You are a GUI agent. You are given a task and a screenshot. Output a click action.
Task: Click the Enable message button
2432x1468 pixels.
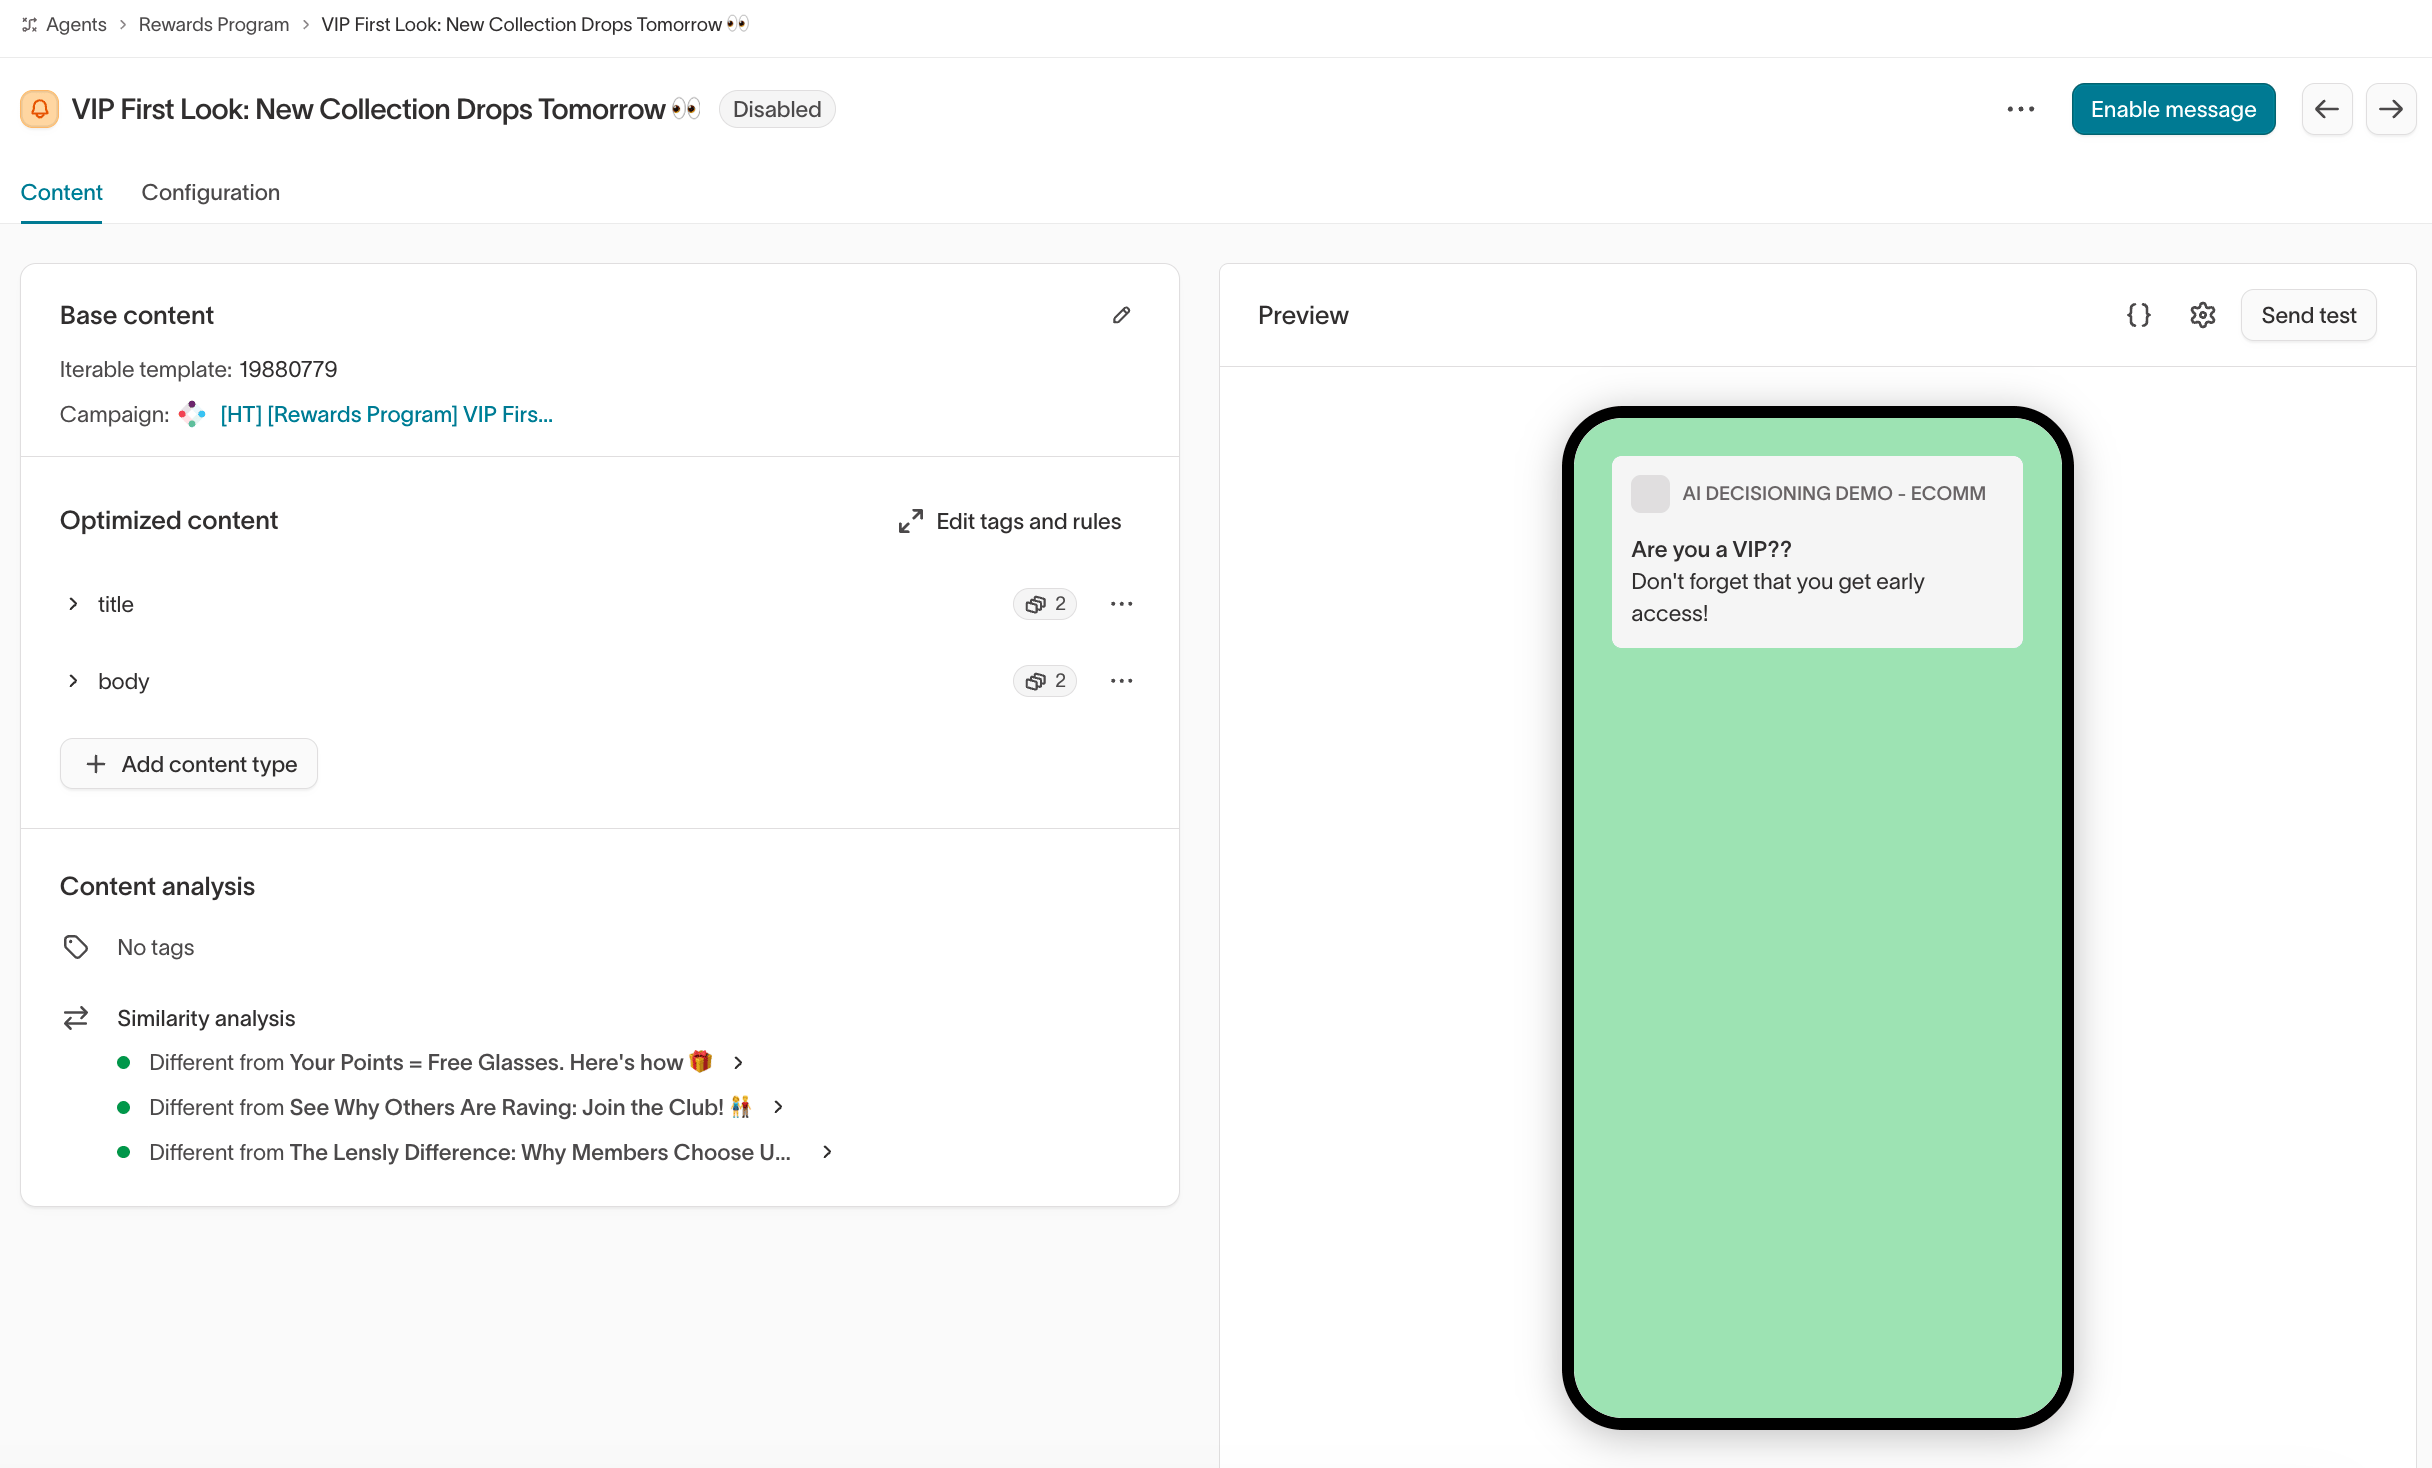tap(2173, 109)
